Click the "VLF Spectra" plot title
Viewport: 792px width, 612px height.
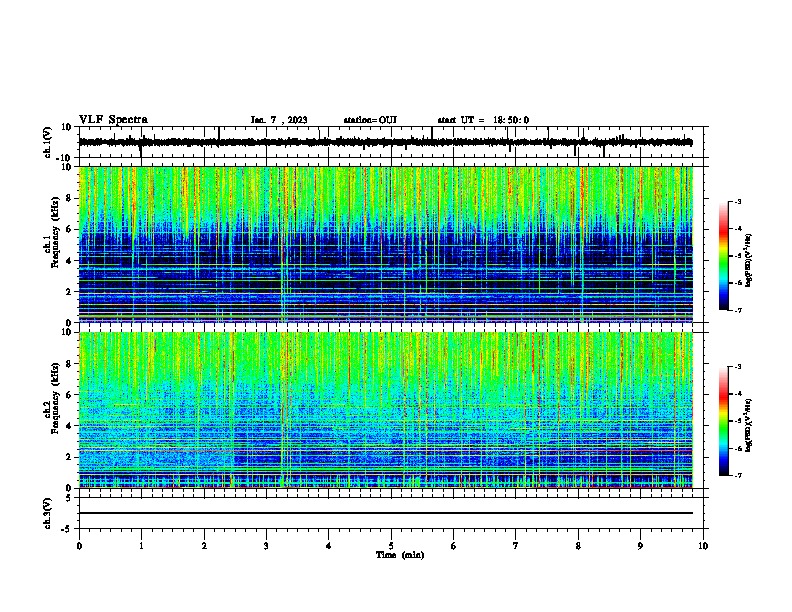113,119
